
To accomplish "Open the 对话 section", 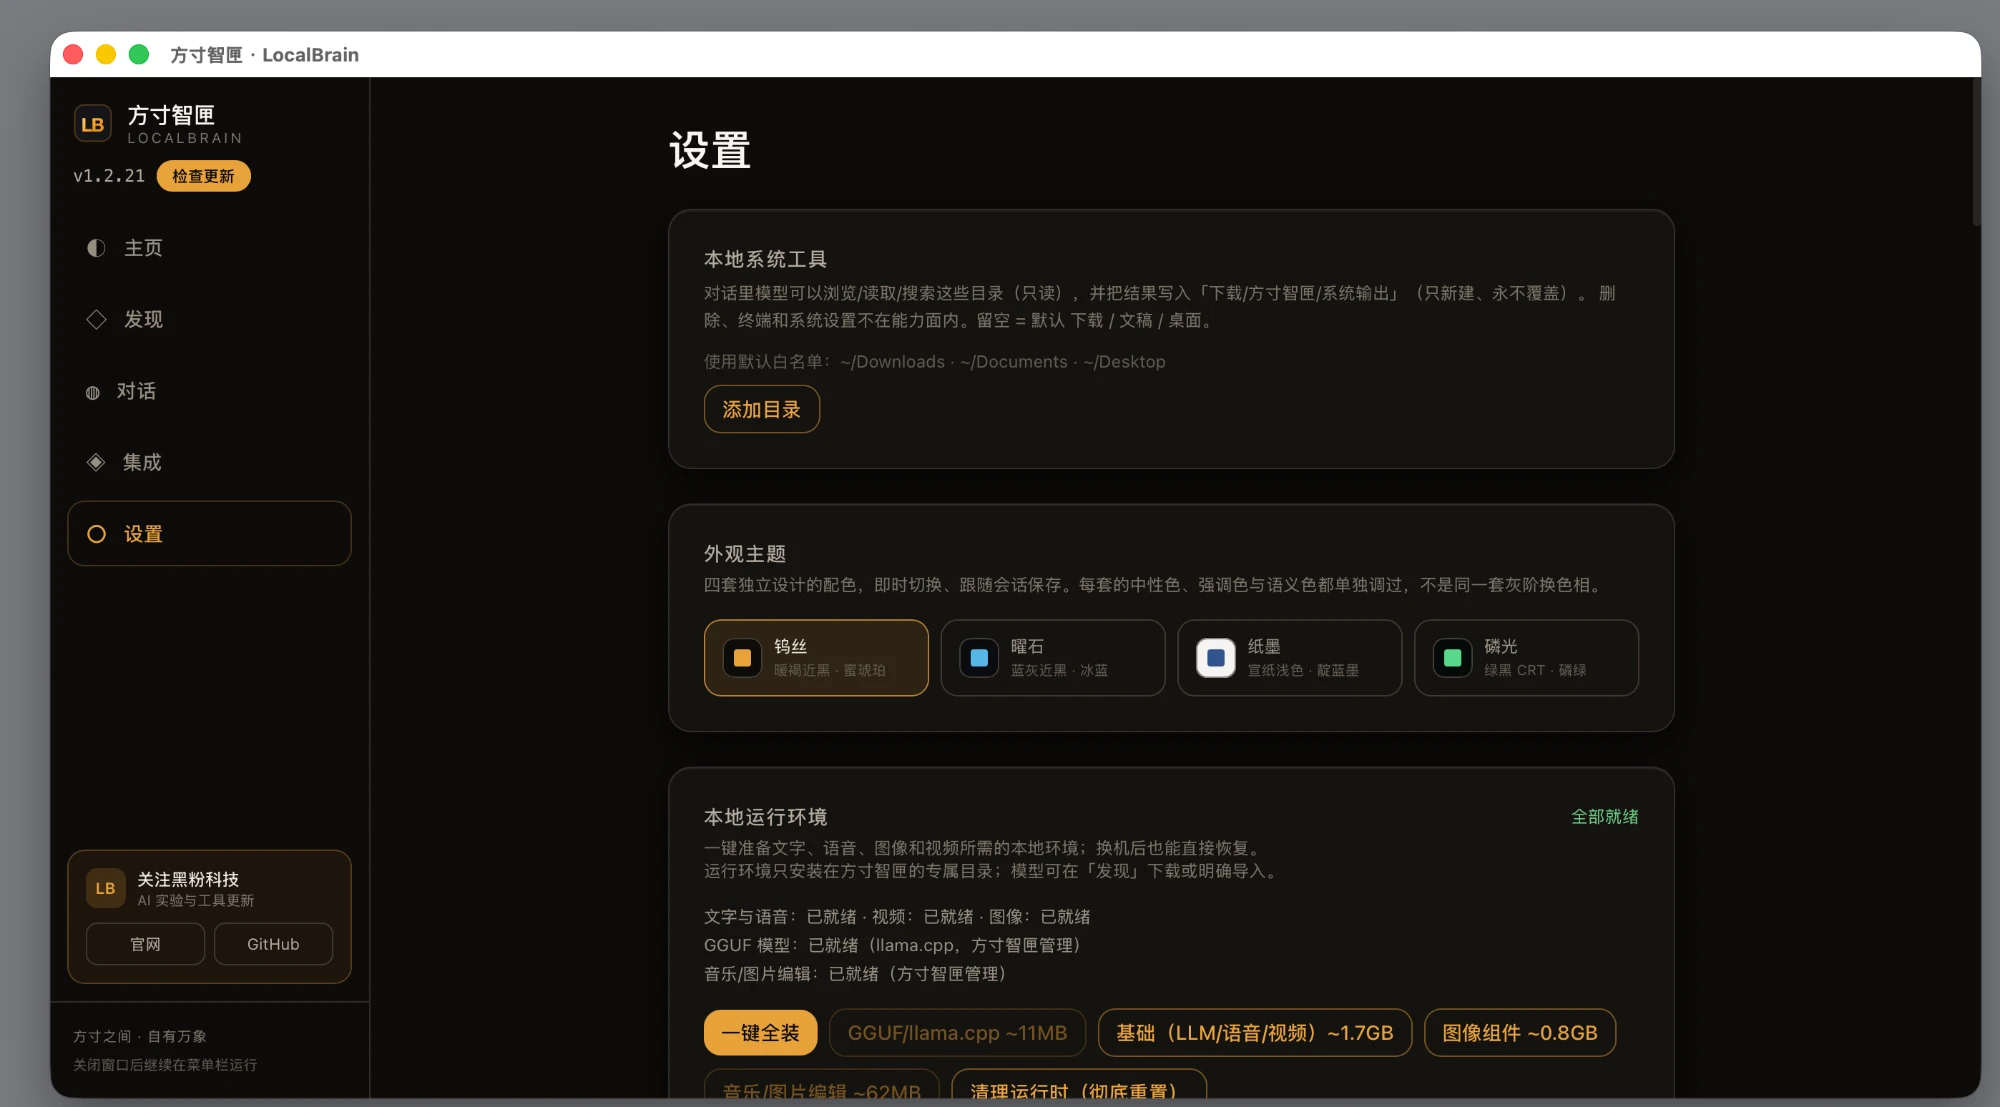I will (x=209, y=391).
